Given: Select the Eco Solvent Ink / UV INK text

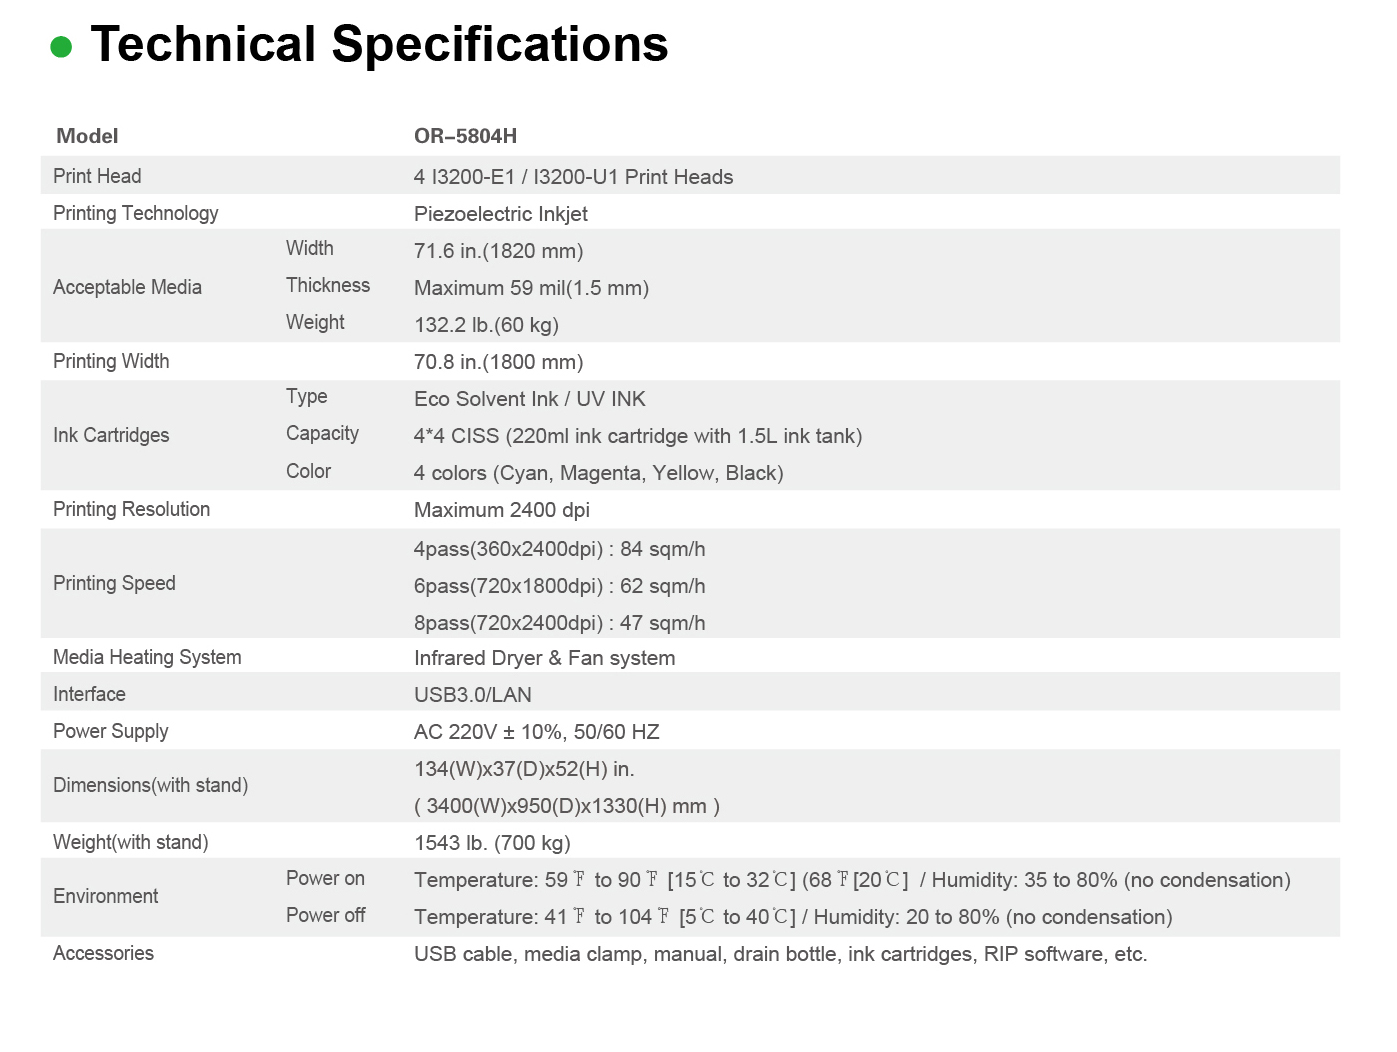Looking at the screenshot, I should pos(529,399).
